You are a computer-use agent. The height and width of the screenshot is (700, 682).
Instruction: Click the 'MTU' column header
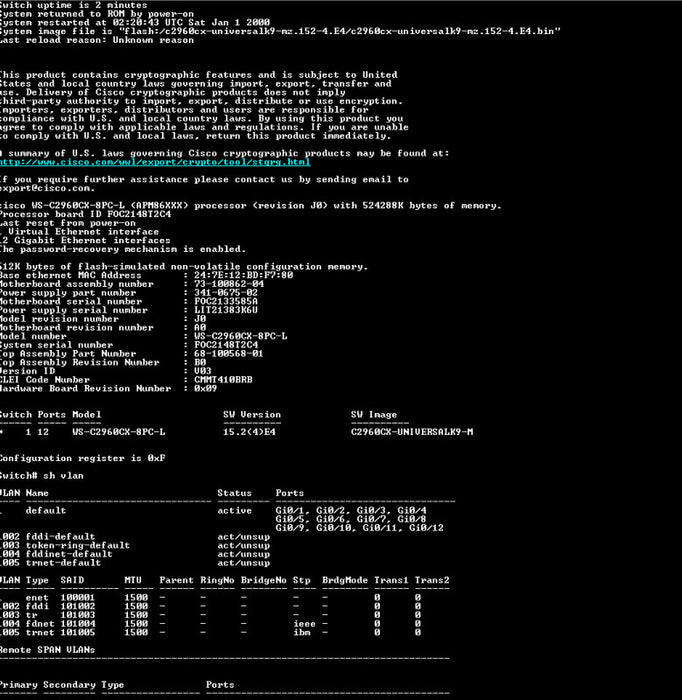click(x=133, y=580)
